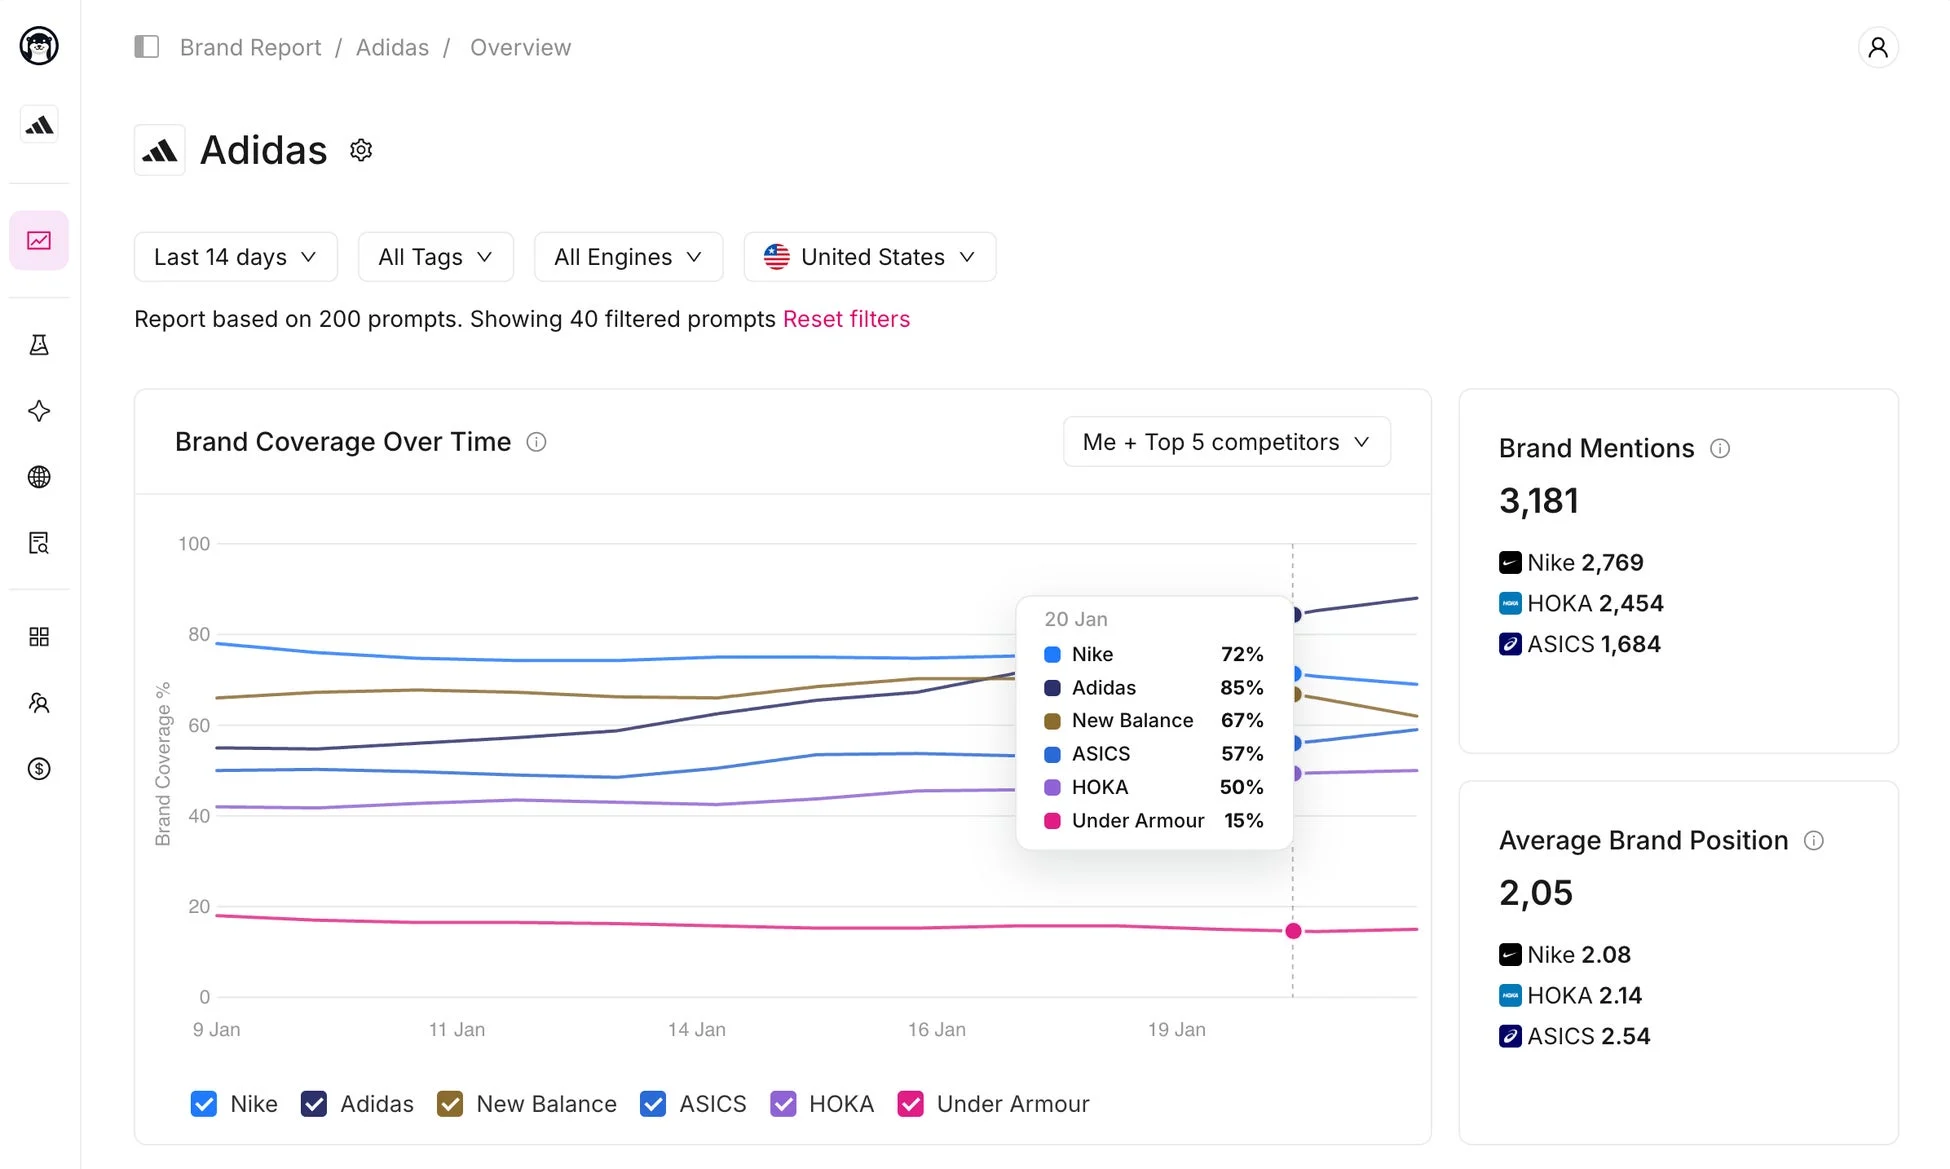
Task: Click the otter app logo in sidebar
Action: click(x=39, y=46)
